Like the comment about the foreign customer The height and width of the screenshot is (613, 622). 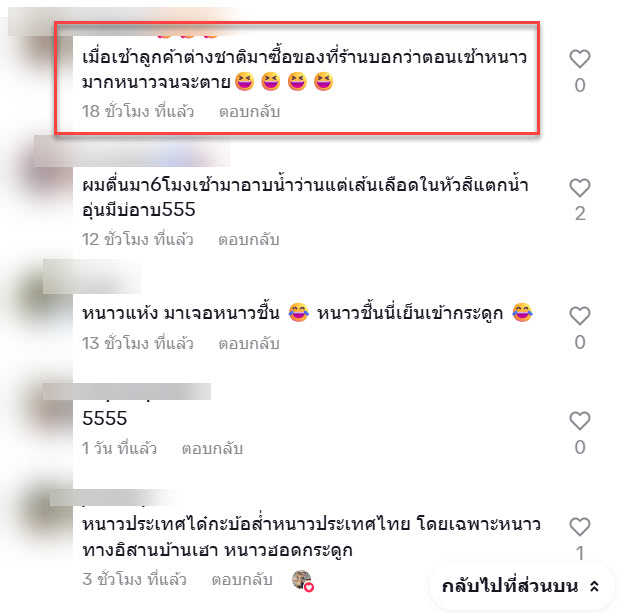click(x=580, y=59)
